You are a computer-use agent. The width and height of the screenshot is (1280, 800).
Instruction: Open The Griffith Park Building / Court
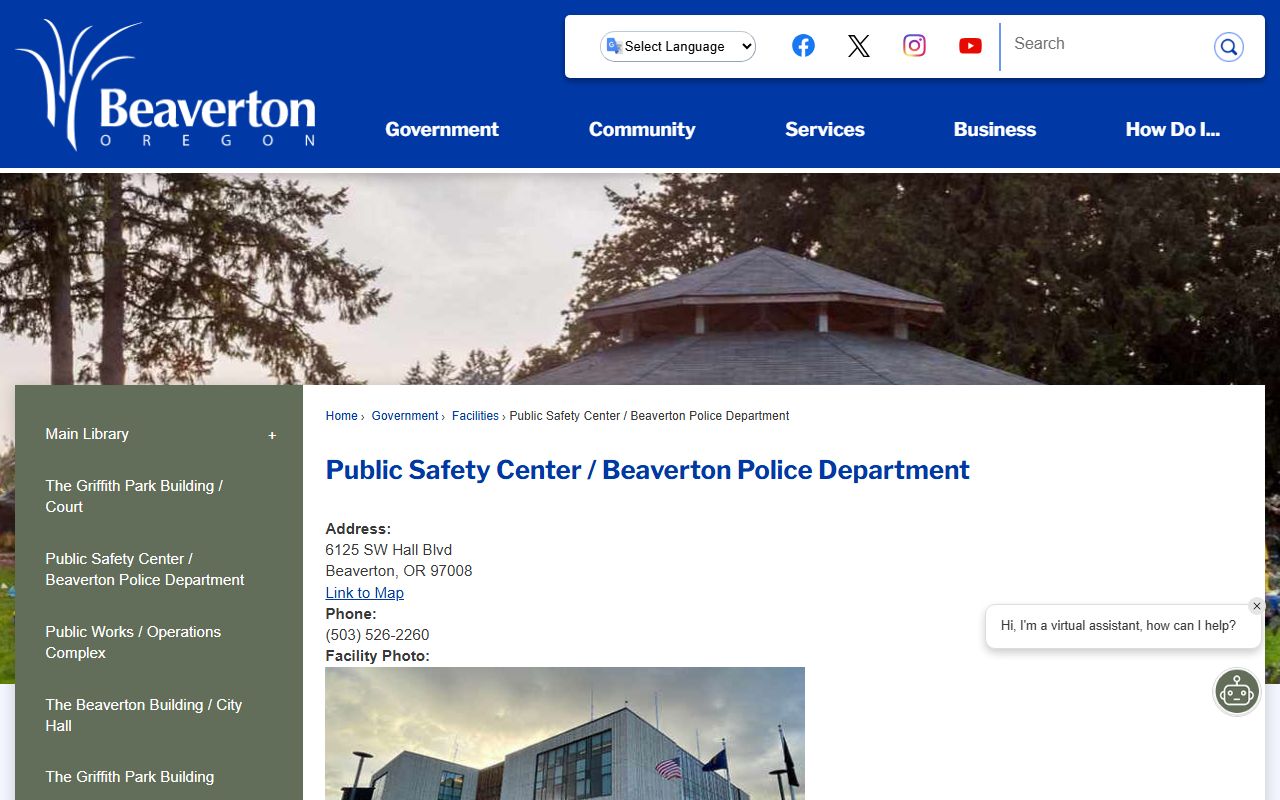tap(134, 496)
